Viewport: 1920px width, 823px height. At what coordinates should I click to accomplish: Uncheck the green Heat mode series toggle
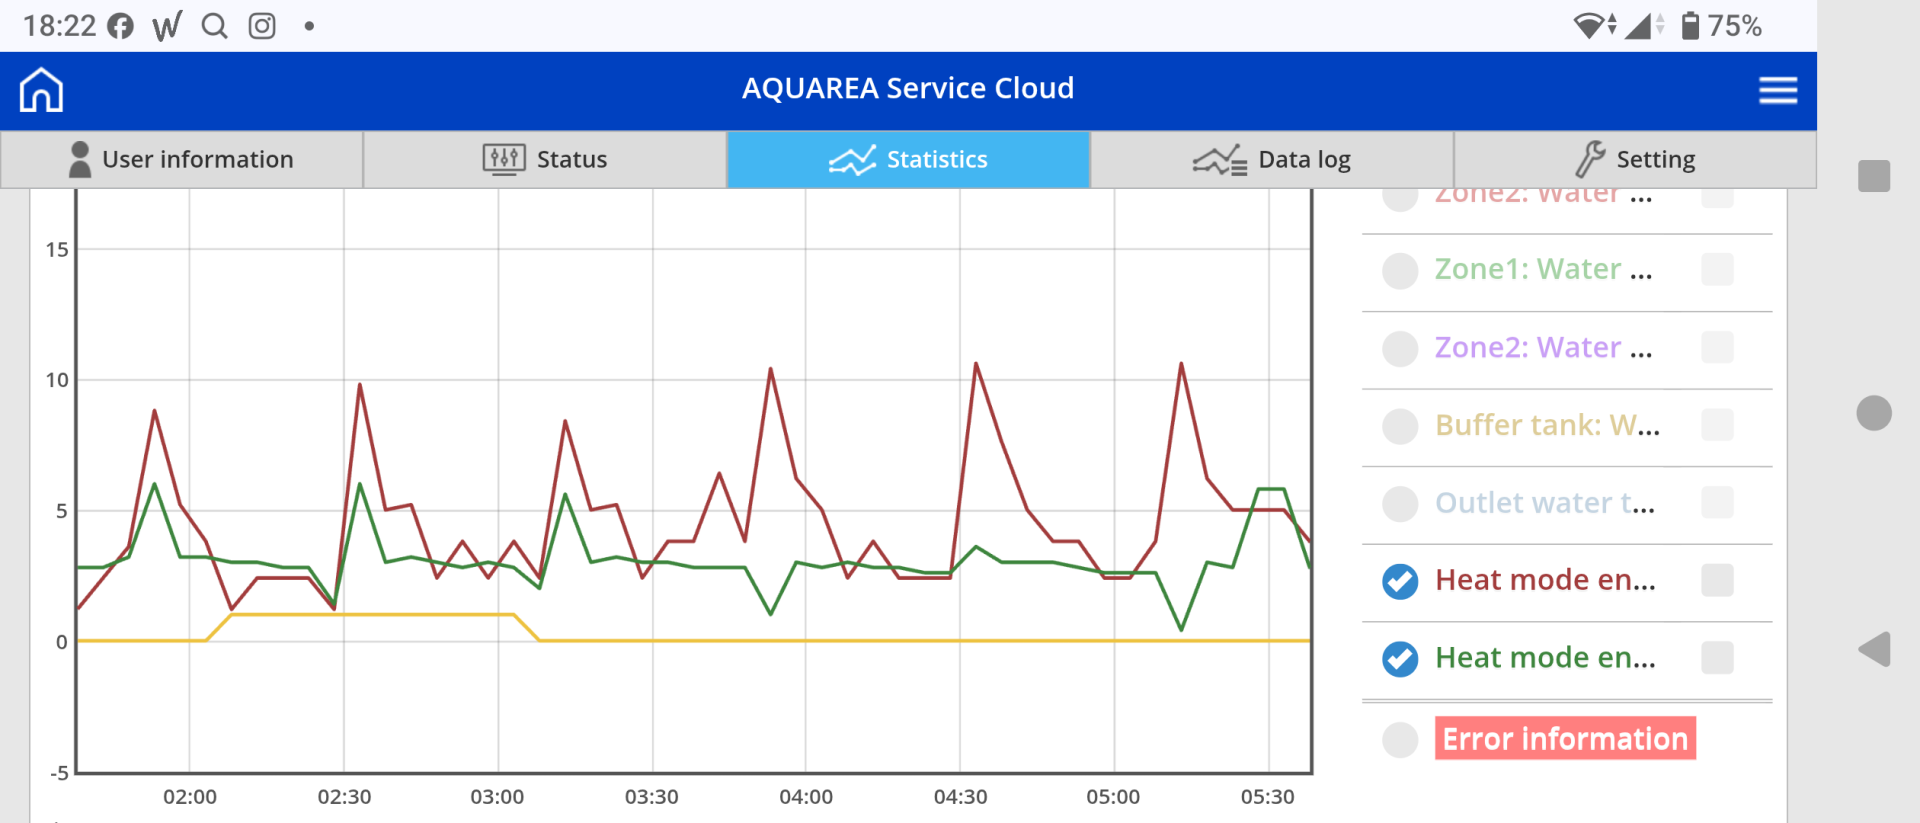(1400, 659)
